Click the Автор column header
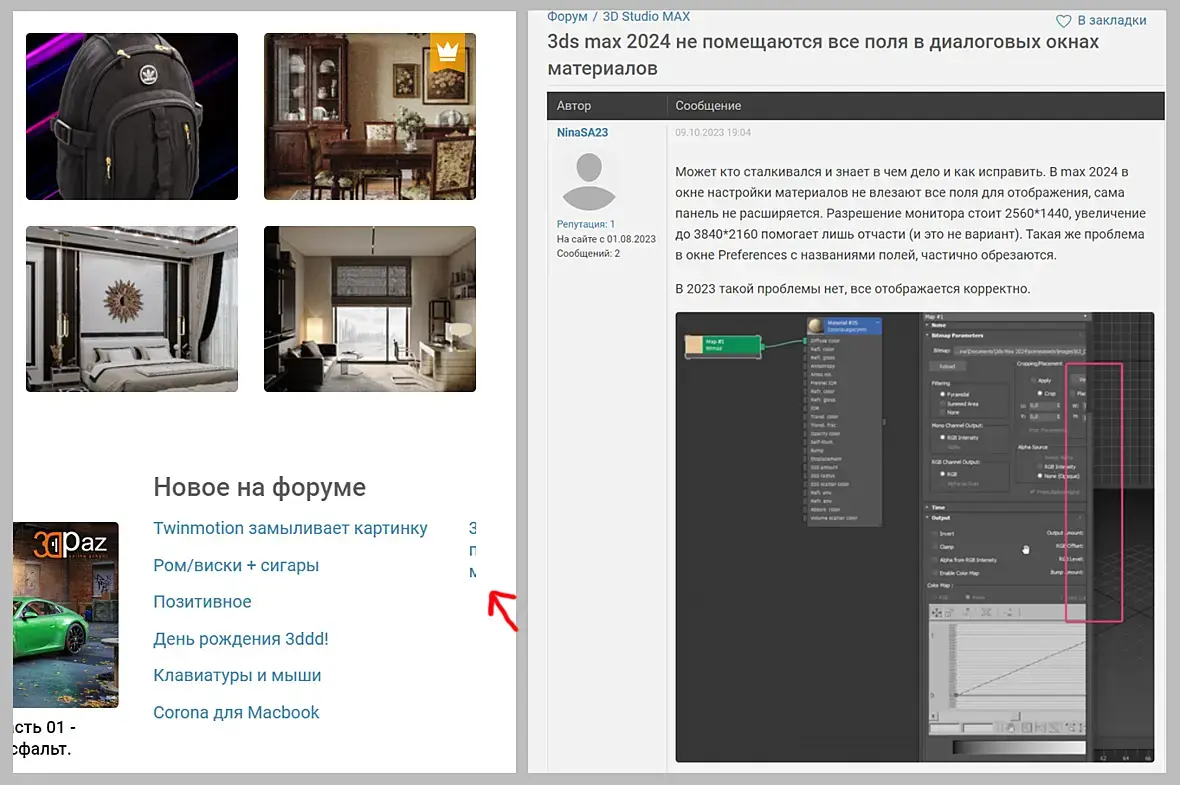The width and height of the screenshot is (1180, 785). coord(573,106)
